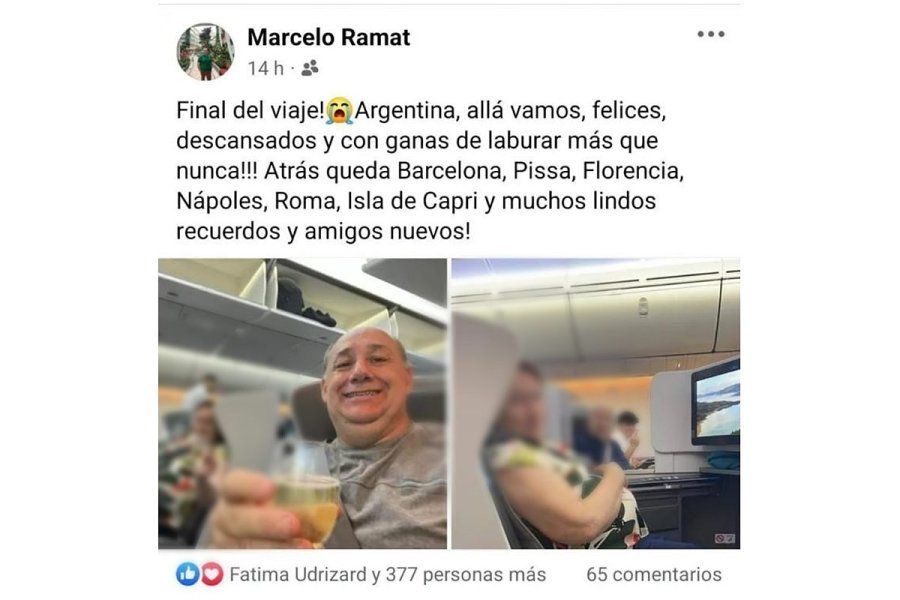Click Marcelo Ramat's profile picture

tap(205, 51)
